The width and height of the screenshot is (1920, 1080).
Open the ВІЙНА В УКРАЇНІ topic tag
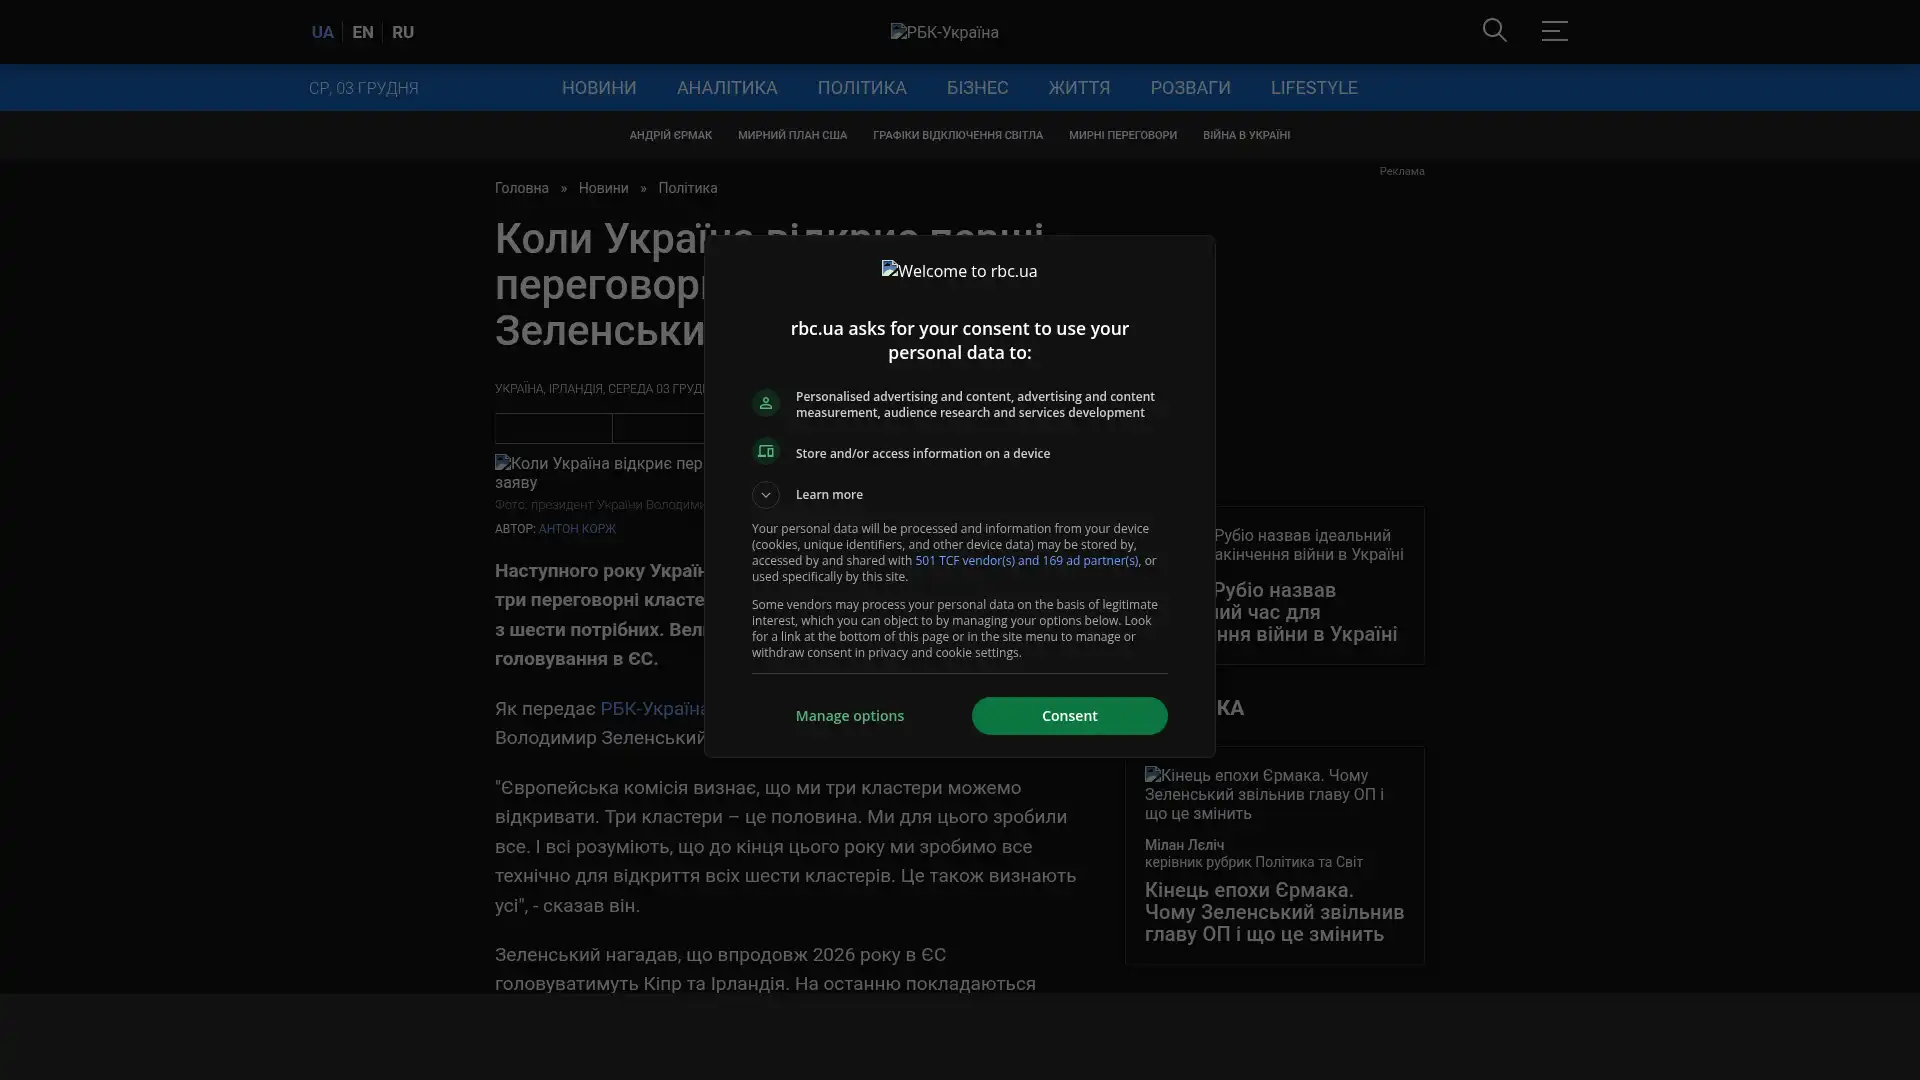[x=1245, y=135]
